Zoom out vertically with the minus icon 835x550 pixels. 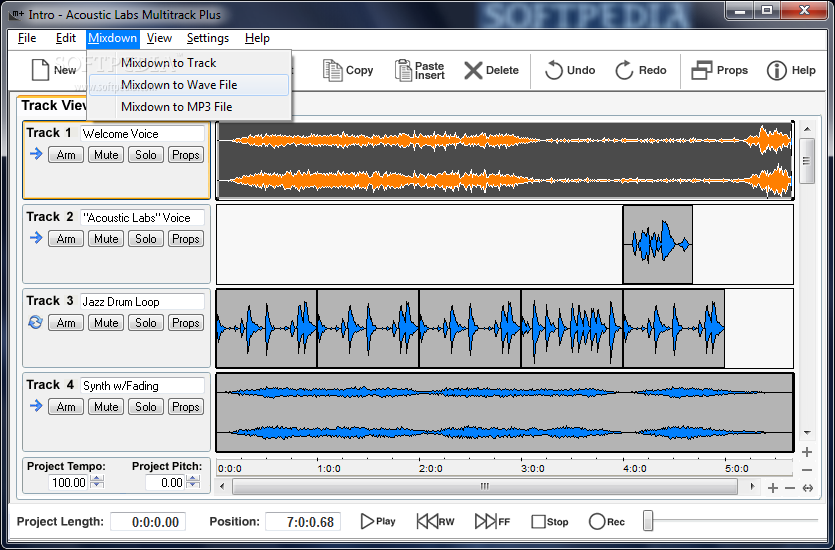pos(807,470)
